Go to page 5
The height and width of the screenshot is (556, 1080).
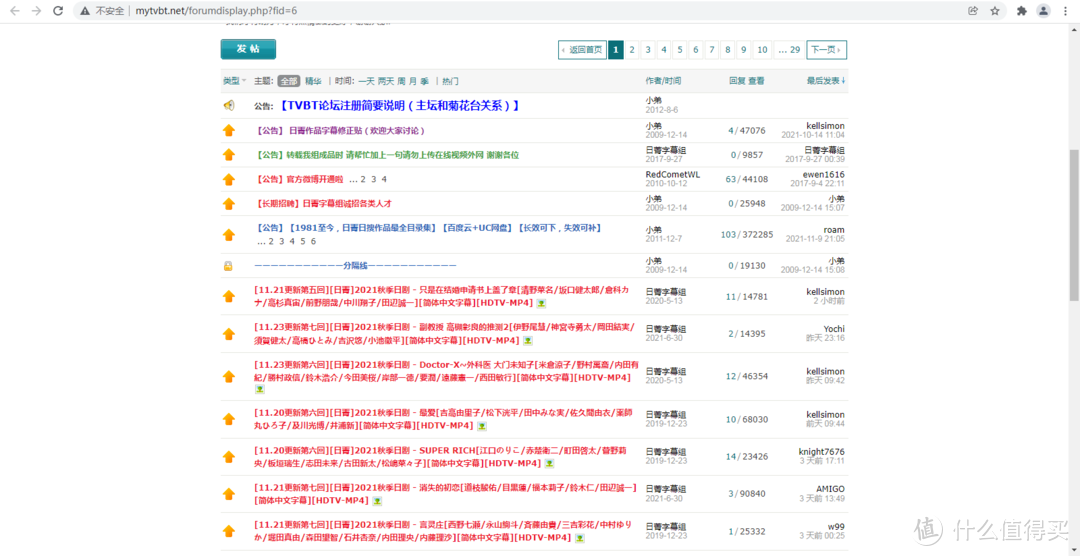tap(680, 50)
